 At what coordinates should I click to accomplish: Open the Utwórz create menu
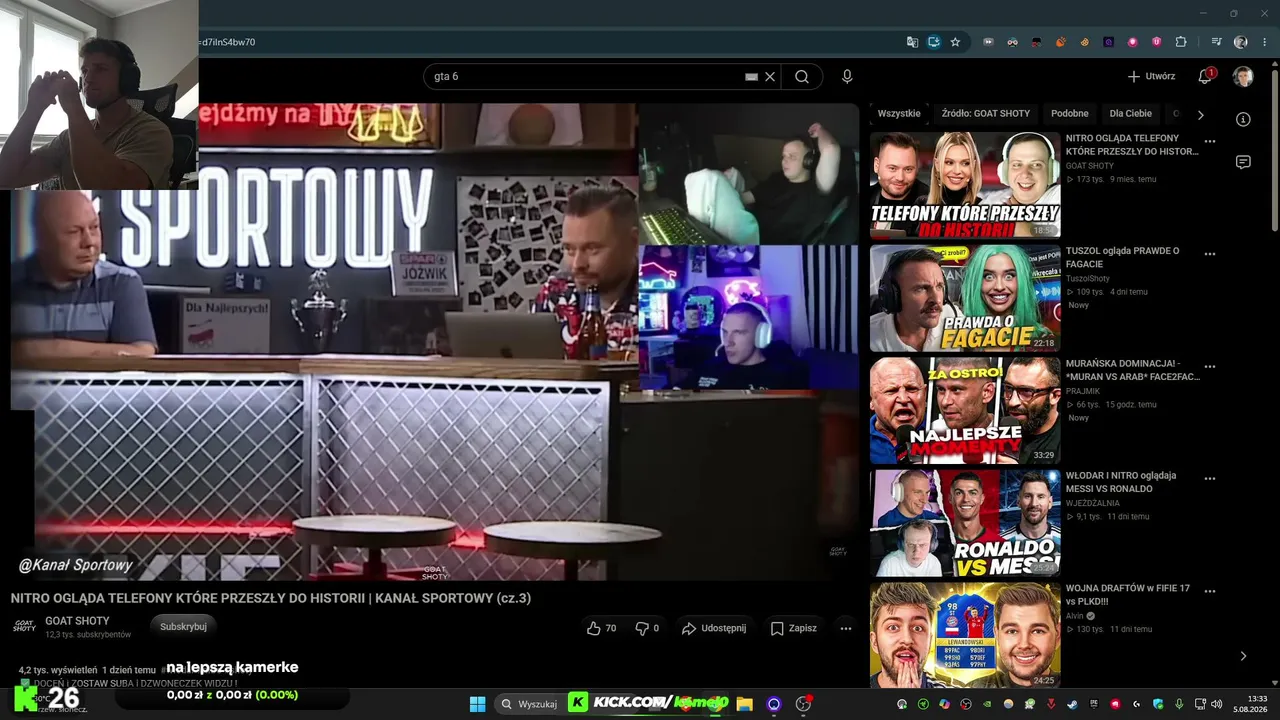(1151, 76)
